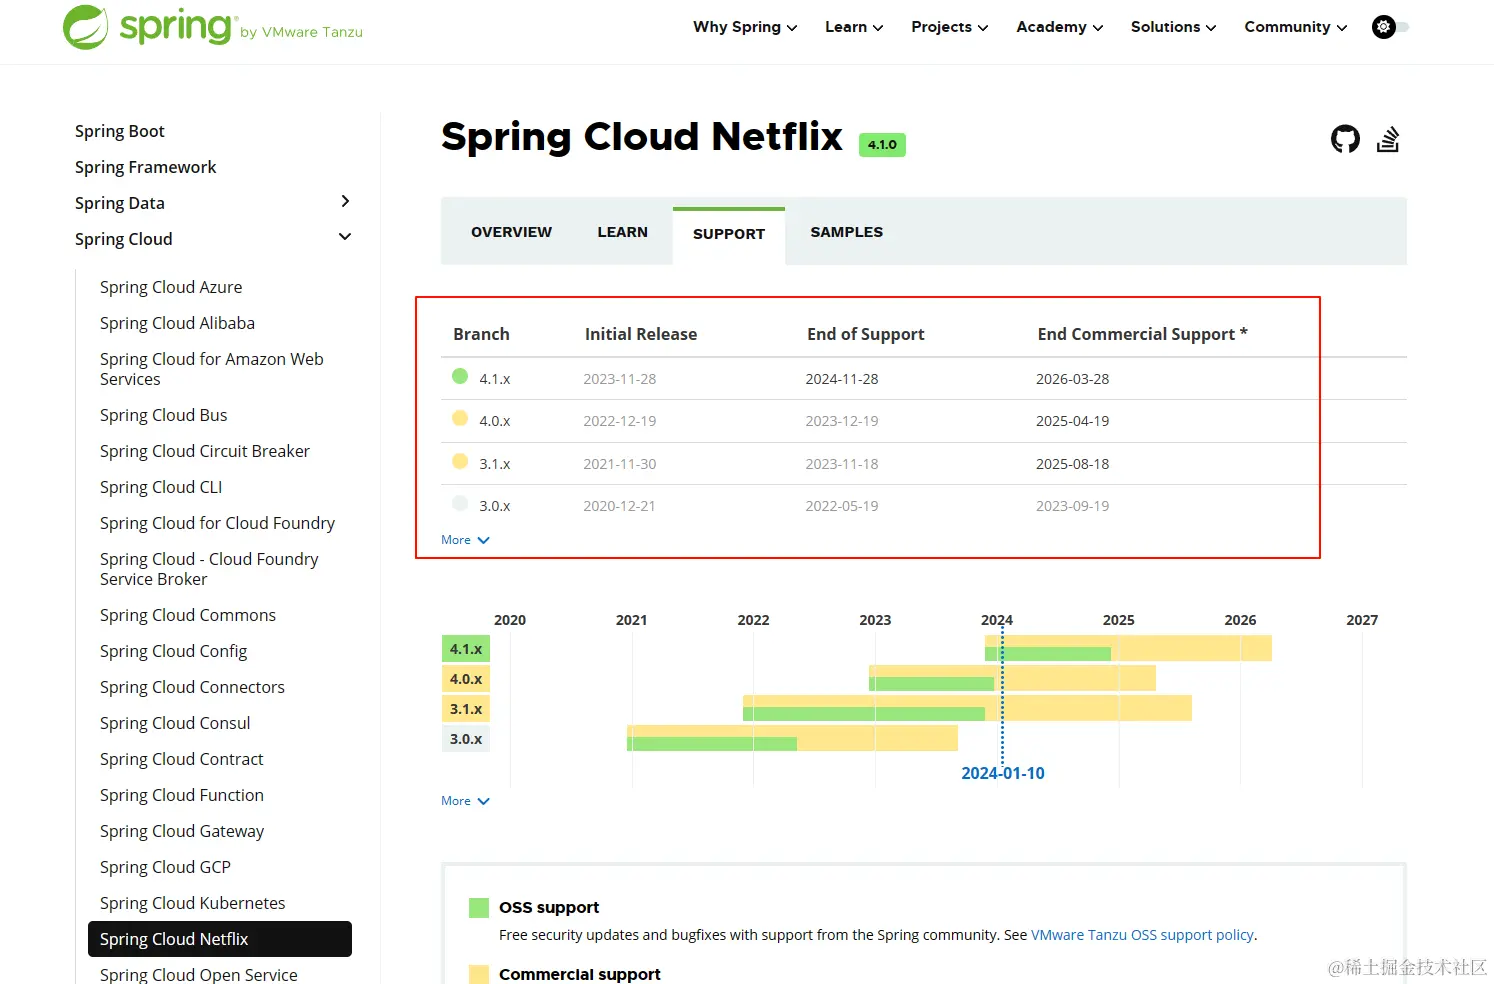Open the Academy dropdown menu
The image size is (1494, 984).
(1060, 27)
